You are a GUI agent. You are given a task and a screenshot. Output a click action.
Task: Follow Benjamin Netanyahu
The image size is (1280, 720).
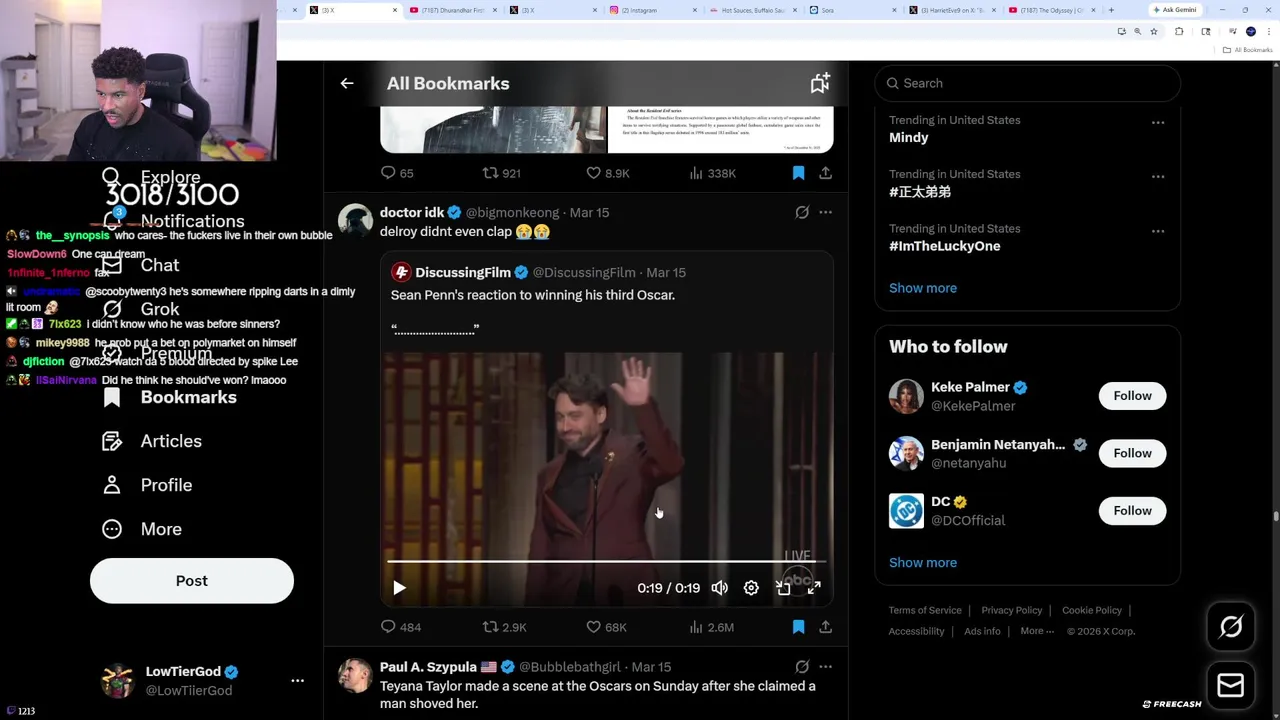pos(1132,453)
